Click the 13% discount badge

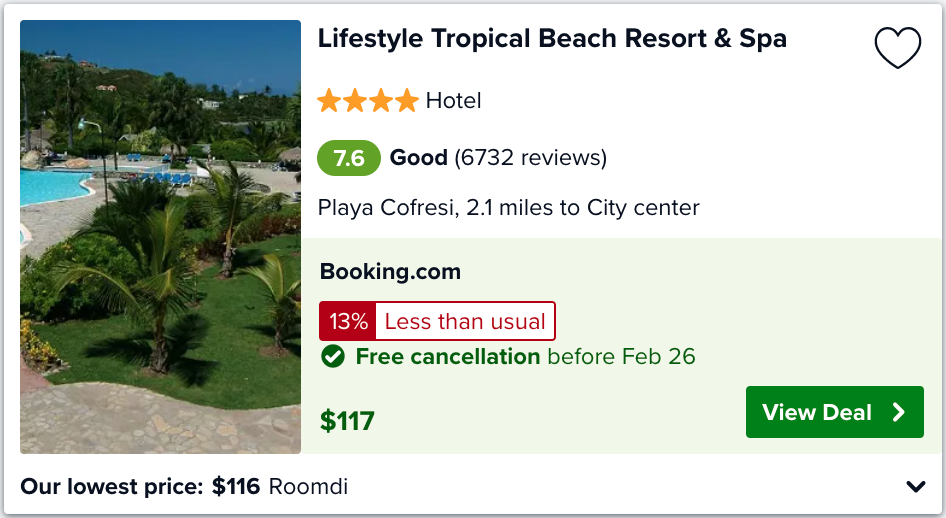coord(348,321)
